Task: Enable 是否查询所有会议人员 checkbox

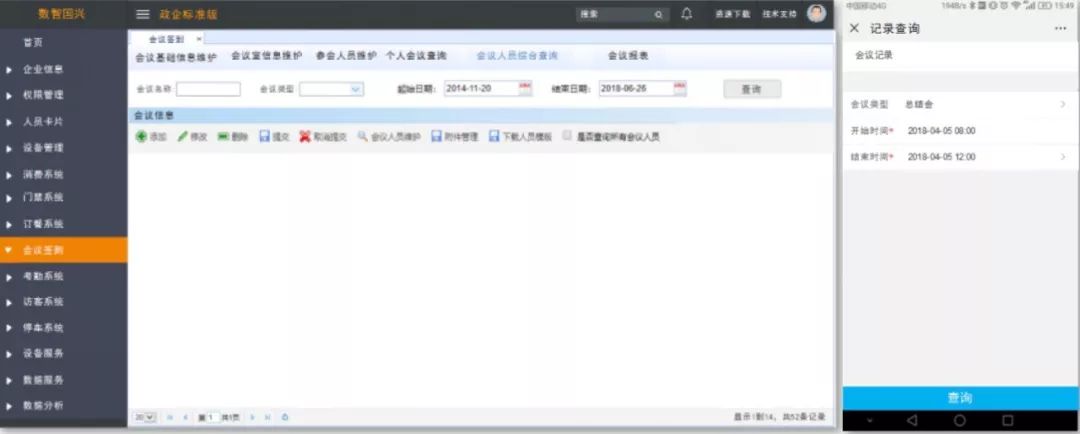Action: pos(568,135)
